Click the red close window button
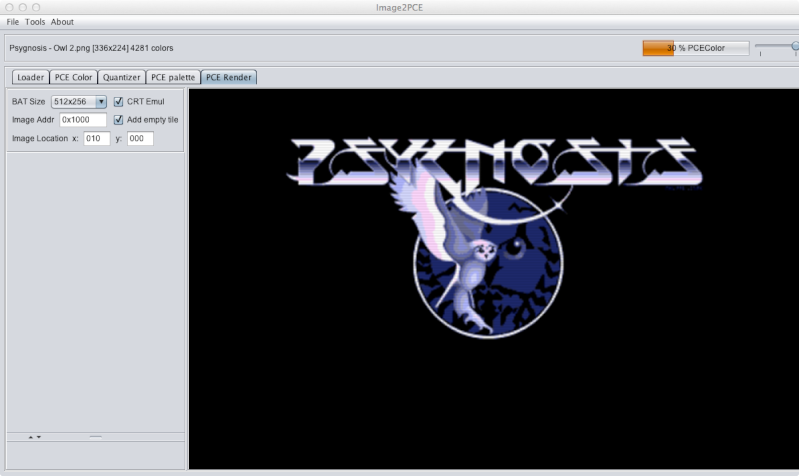Viewport: 799px width, 476px height. 9,7
